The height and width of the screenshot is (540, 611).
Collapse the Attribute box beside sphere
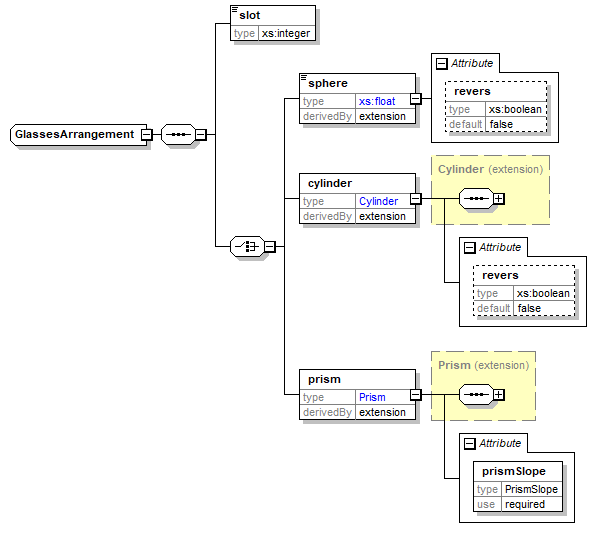click(x=441, y=63)
